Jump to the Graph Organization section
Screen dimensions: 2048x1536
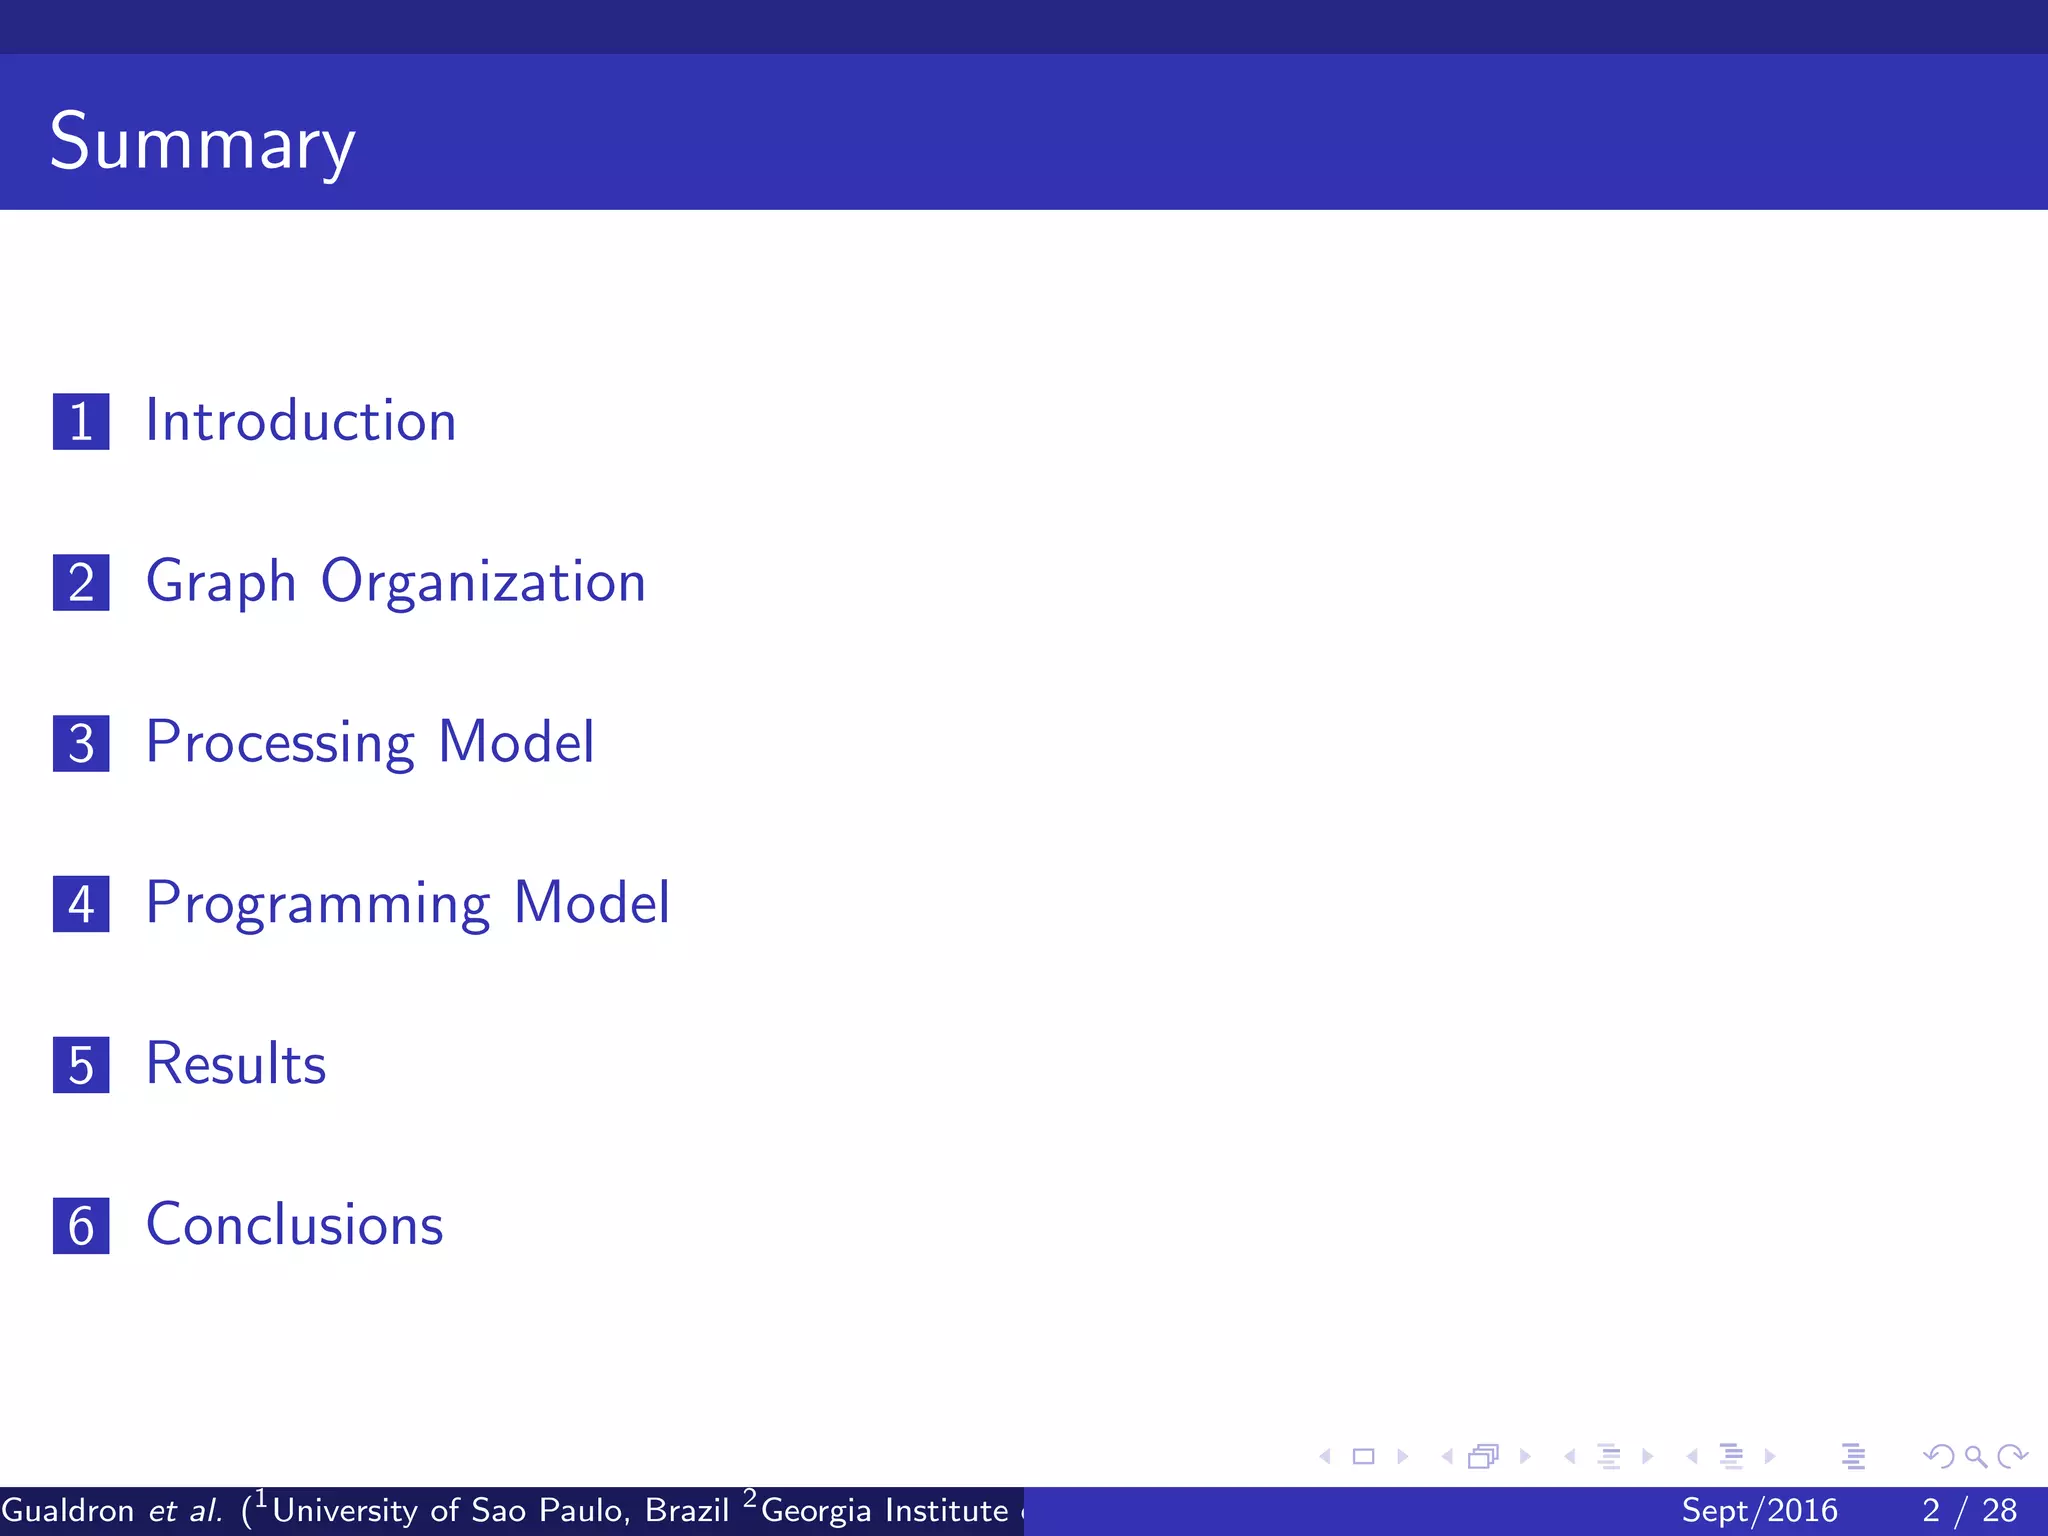click(x=395, y=582)
